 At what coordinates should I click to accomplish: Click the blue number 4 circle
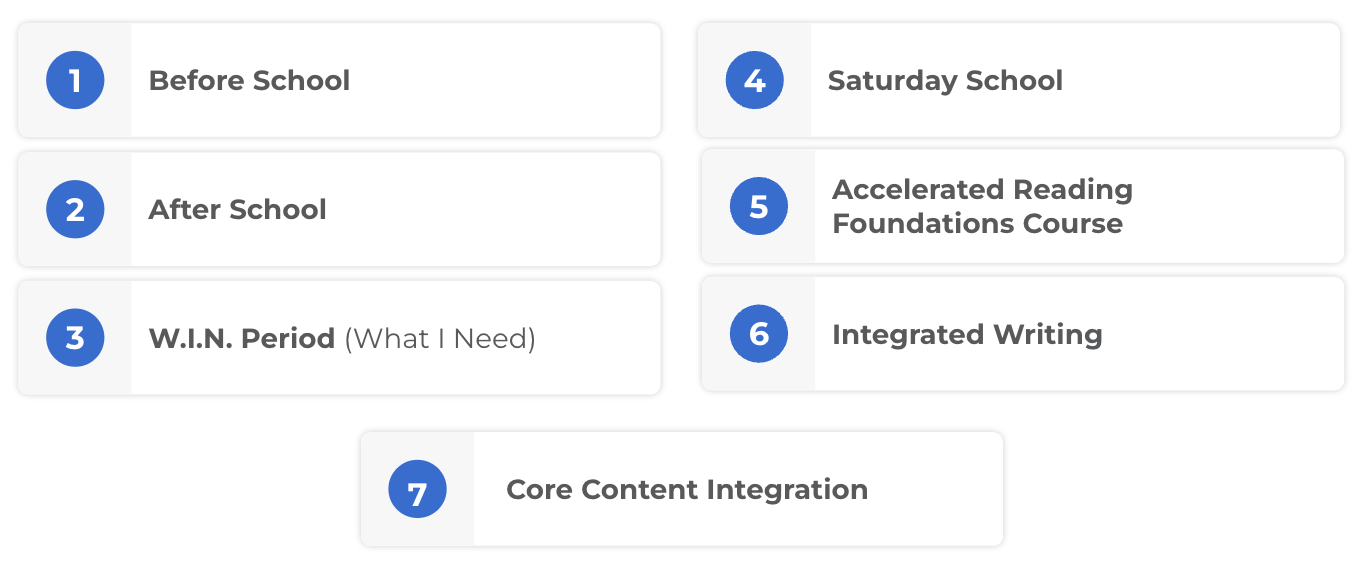point(755,80)
